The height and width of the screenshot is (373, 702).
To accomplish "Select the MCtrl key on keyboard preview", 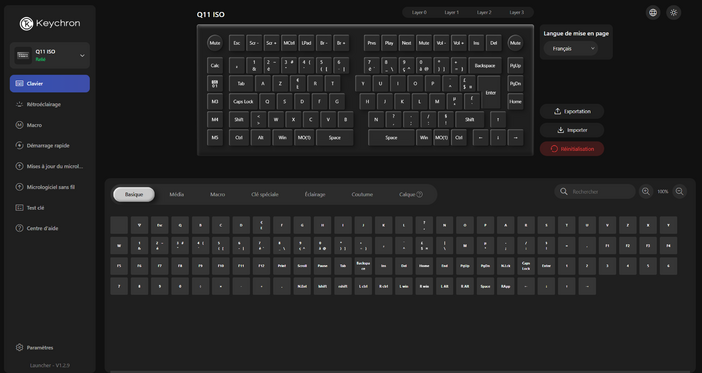I will coord(289,43).
